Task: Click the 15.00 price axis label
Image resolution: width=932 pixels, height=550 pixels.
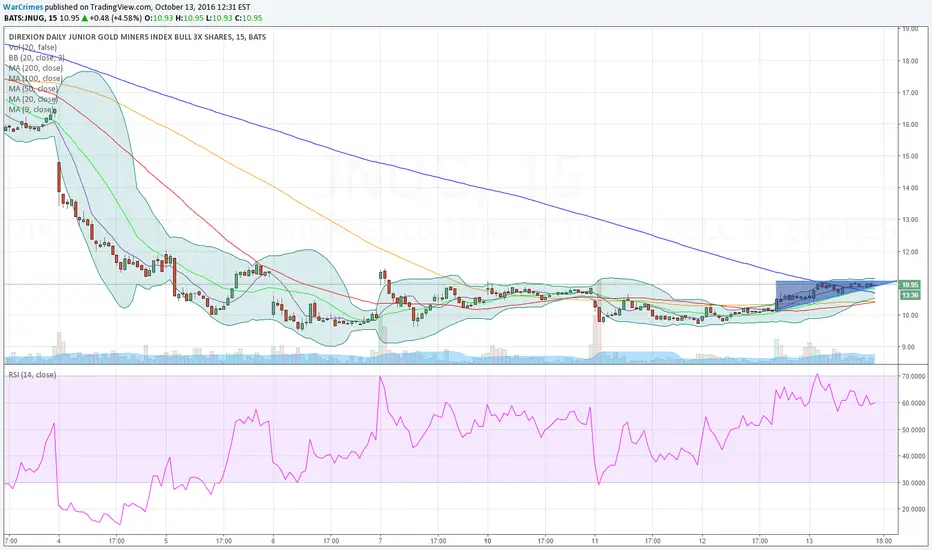Action: pyautogui.click(x=910, y=156)
